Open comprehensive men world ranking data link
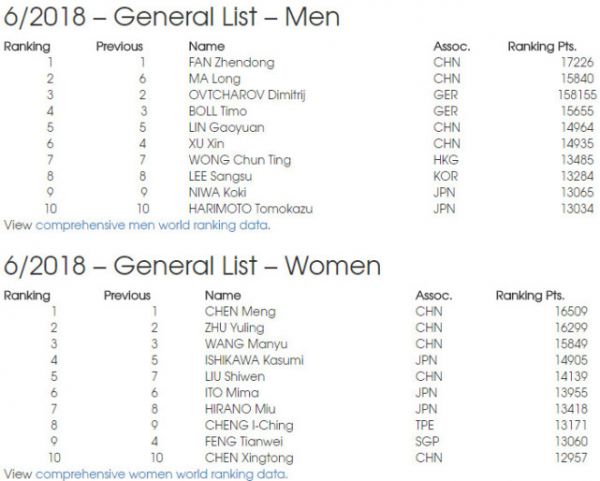This screenshot has height=481, width=600. 153,225
